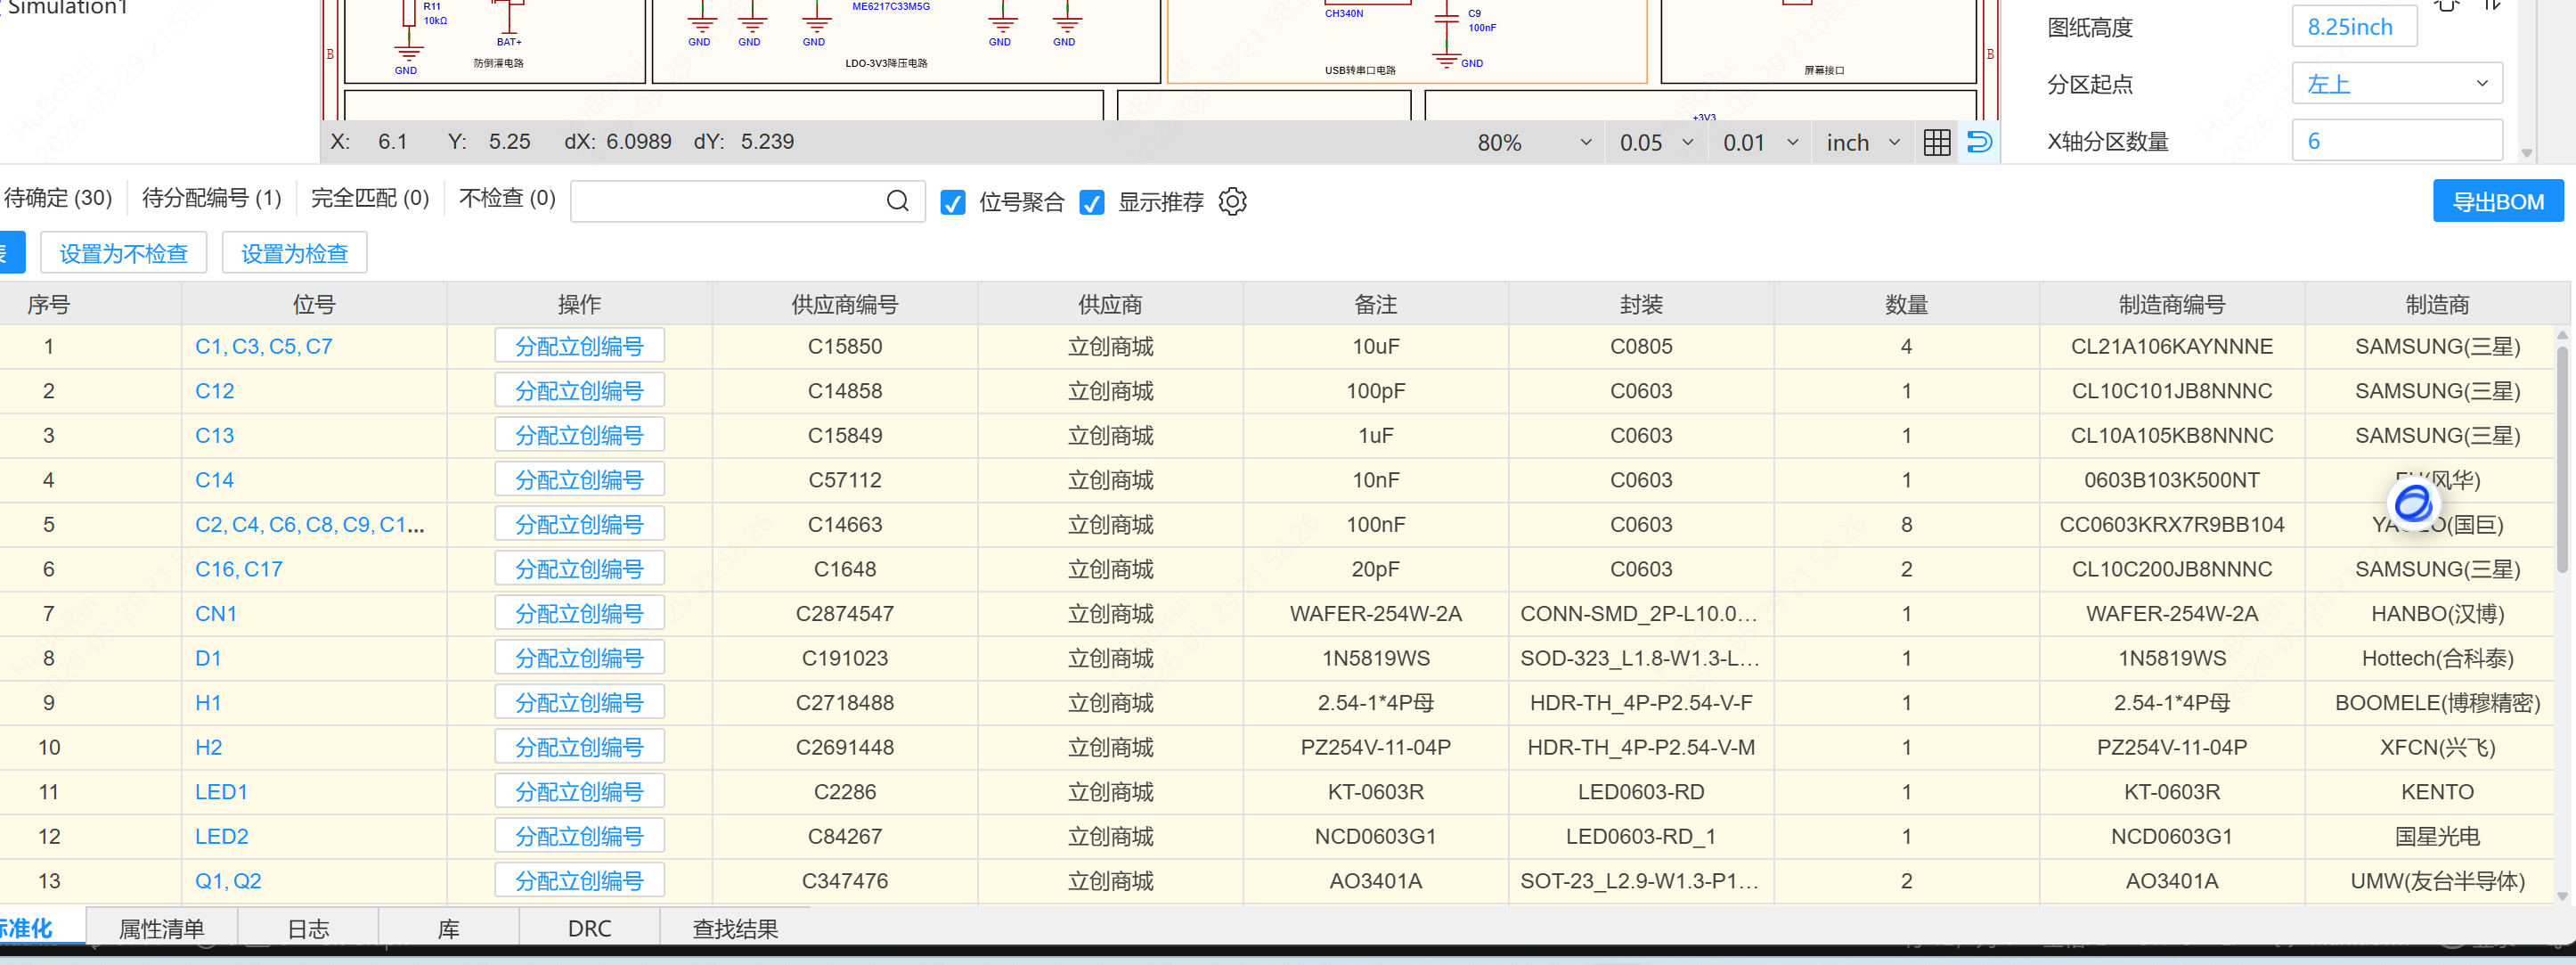This screenshot has width=2576, height=965.
Task: Click designator link C16, C17
Action: tap(239, 569)
